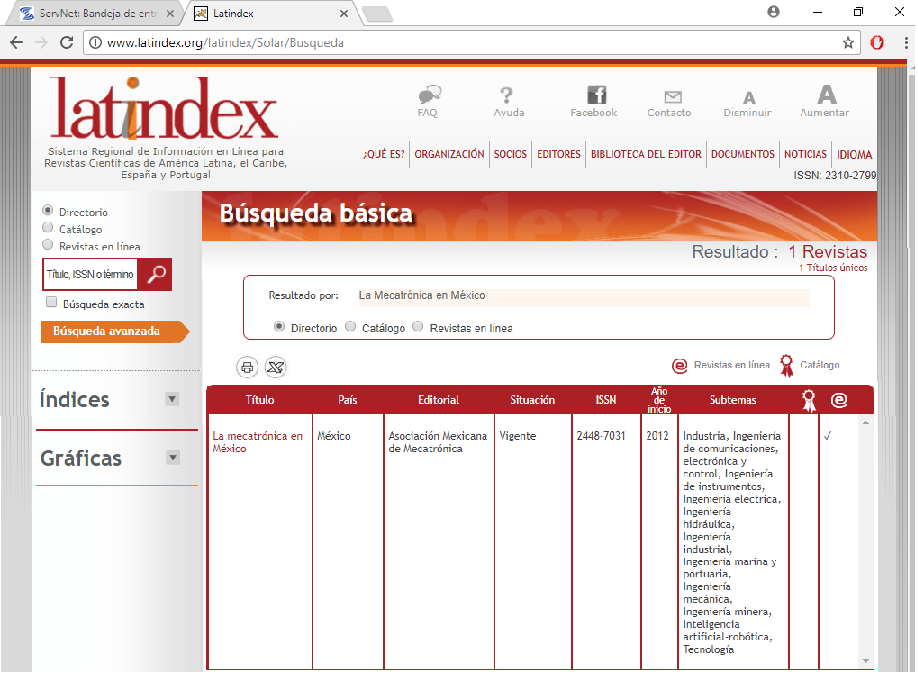Viewport: 918px width, 674px height.
Task: Click the Contacto envelope icon
Action: (673, 97)
